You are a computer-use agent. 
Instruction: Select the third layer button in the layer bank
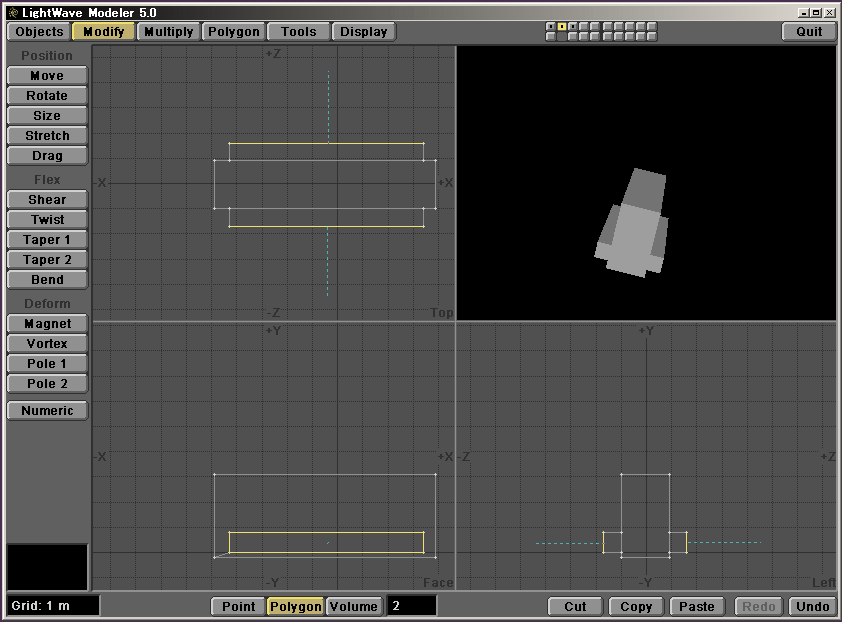click(x=573, y=27)
